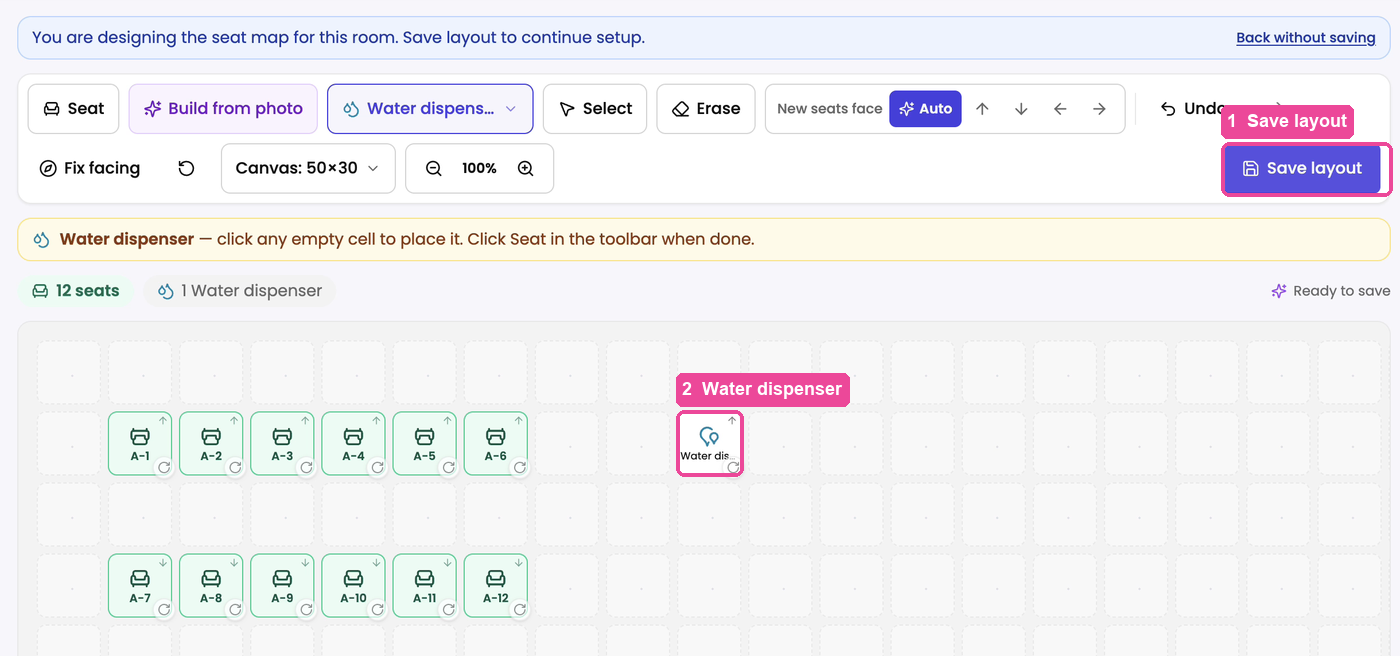Click the 100% zoom level

pyautogui.click(x=479, y=169)
